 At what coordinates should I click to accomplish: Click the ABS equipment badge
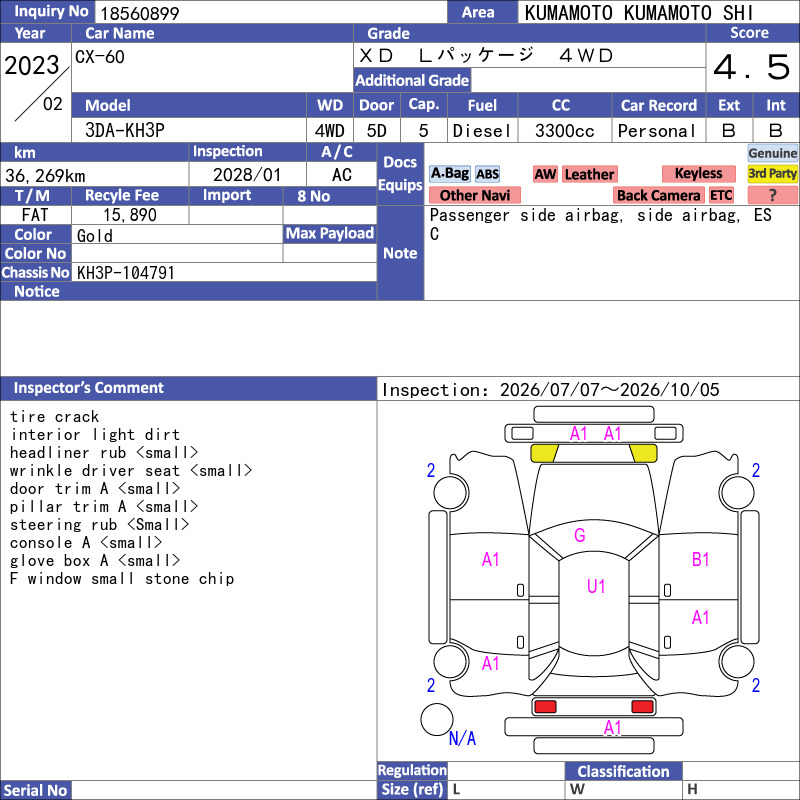point(487,174)
